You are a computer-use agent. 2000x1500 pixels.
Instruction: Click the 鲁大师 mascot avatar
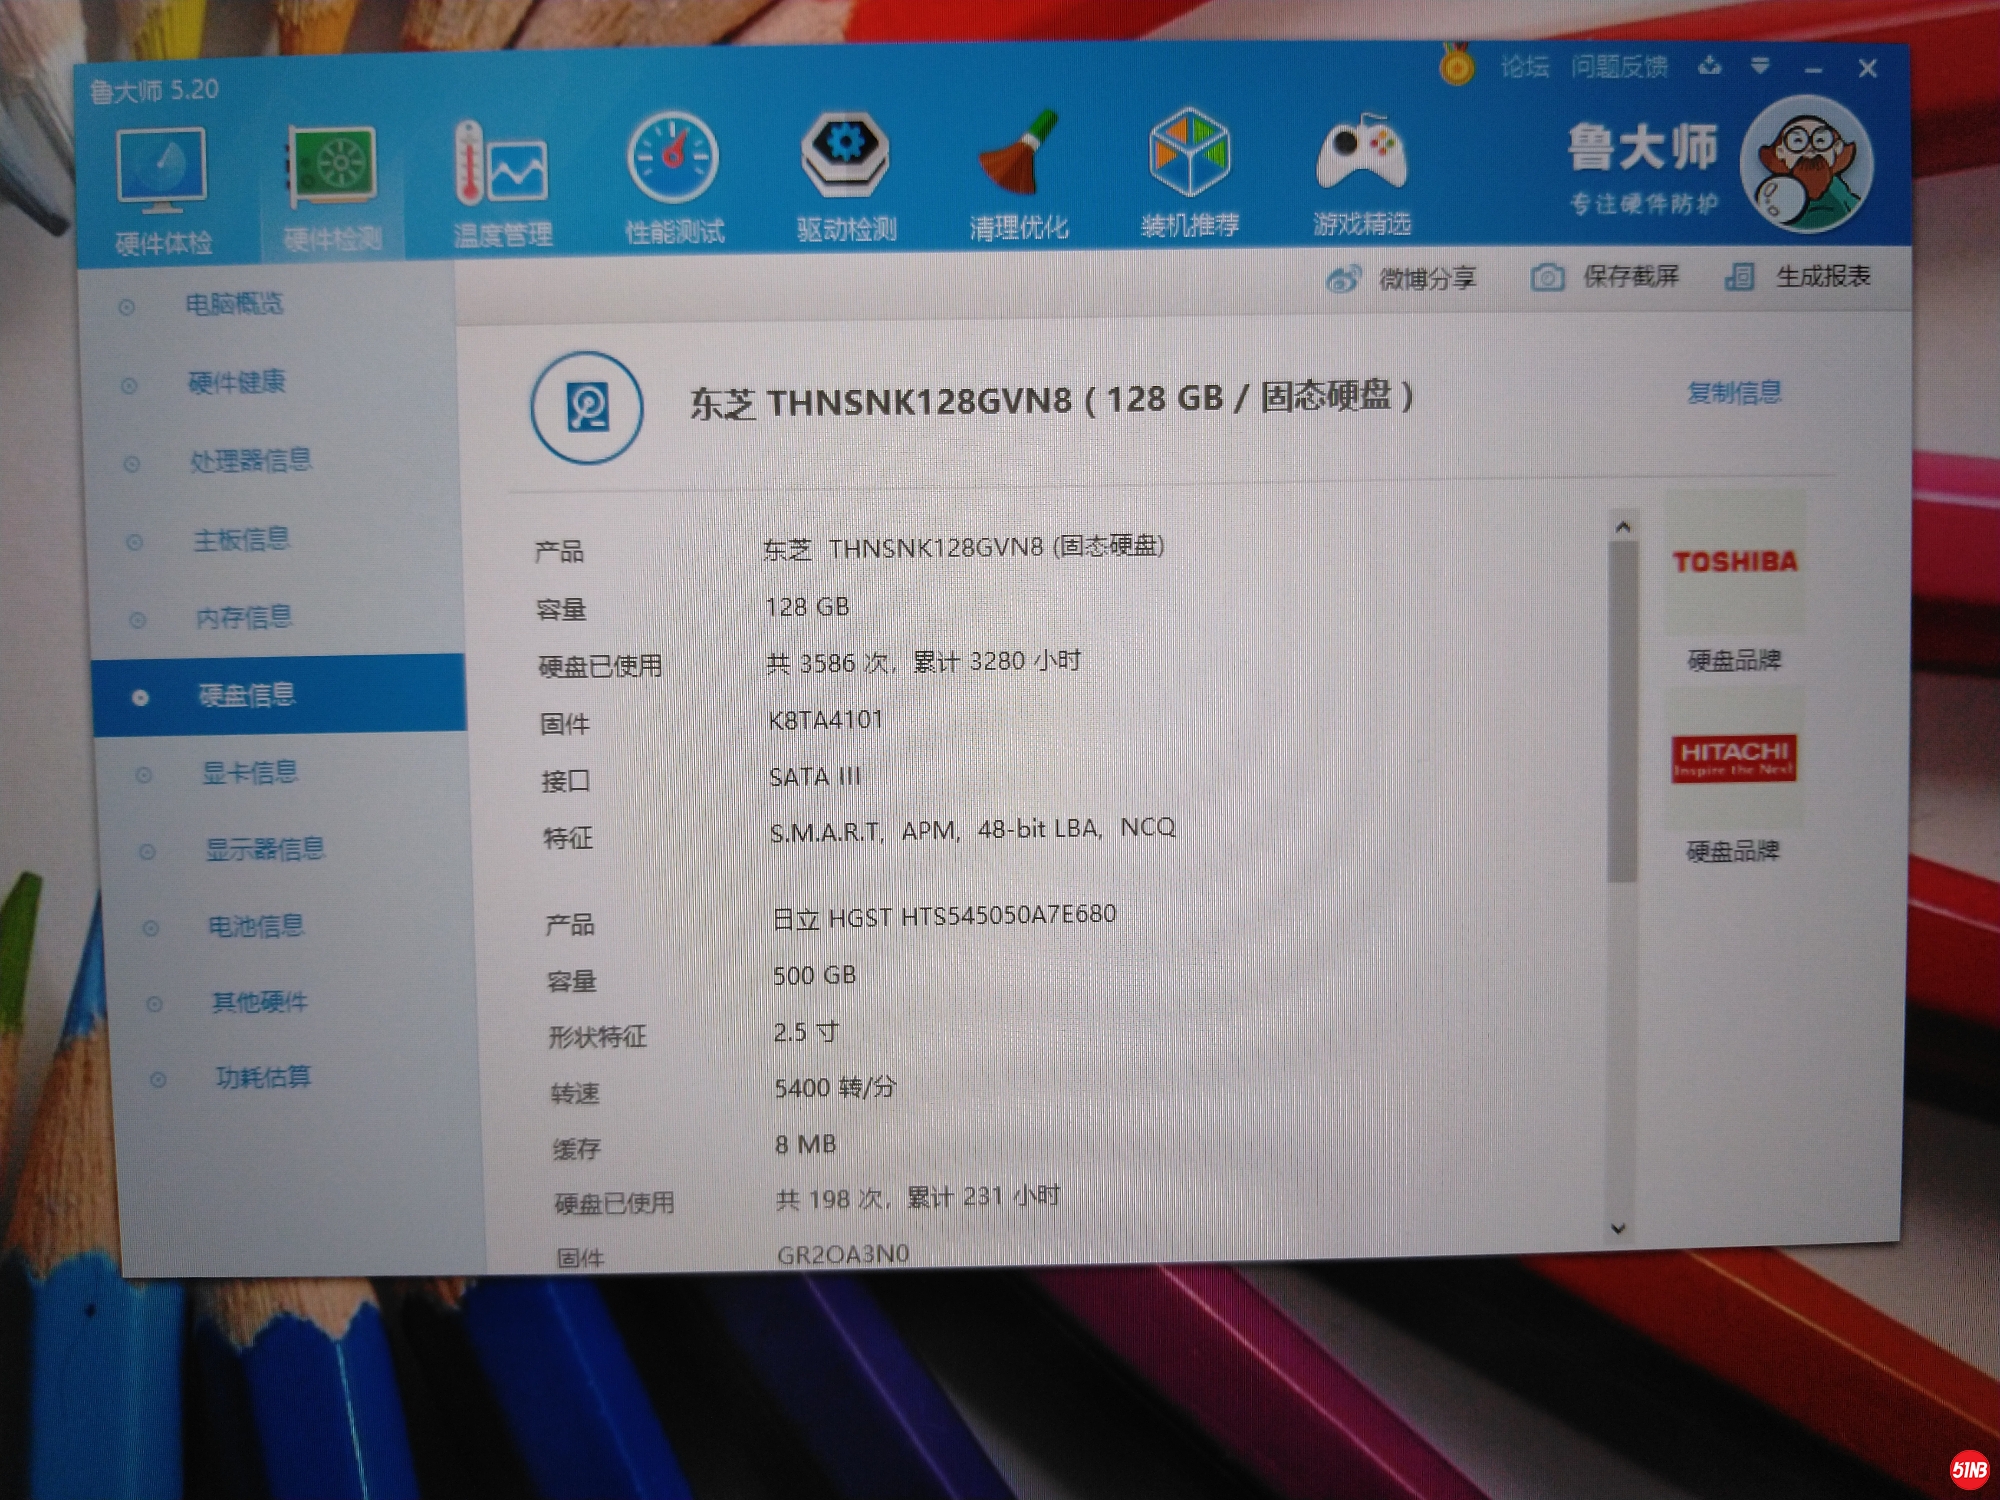pos(1806,163)
